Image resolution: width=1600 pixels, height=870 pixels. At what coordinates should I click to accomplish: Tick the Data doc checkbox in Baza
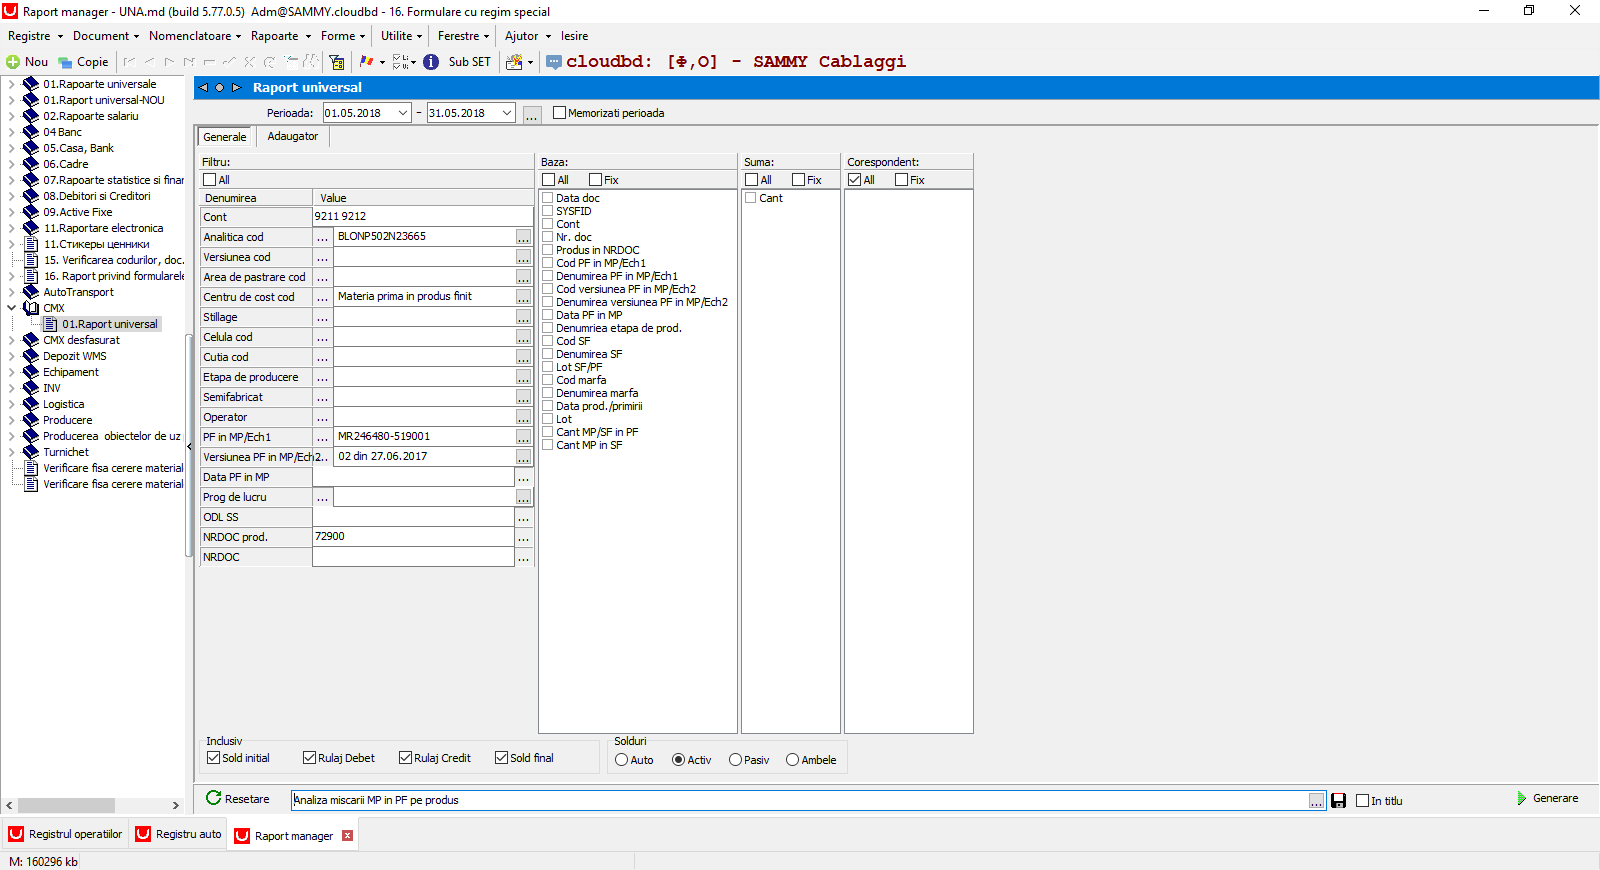[548, 198]
